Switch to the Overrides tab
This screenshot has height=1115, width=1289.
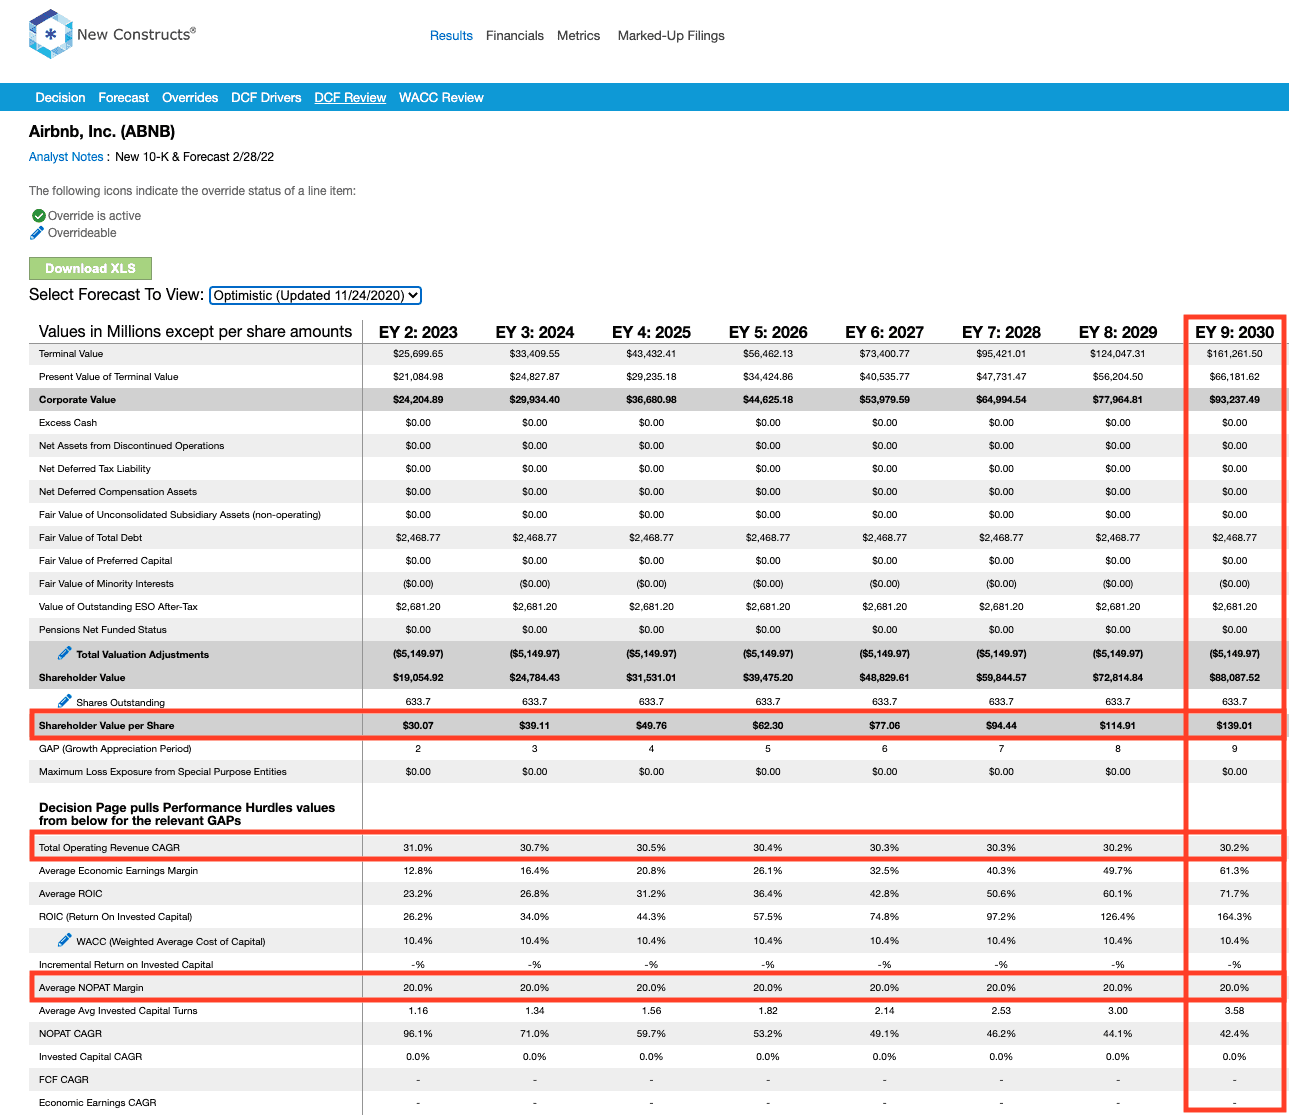click(x=190, y=97)
